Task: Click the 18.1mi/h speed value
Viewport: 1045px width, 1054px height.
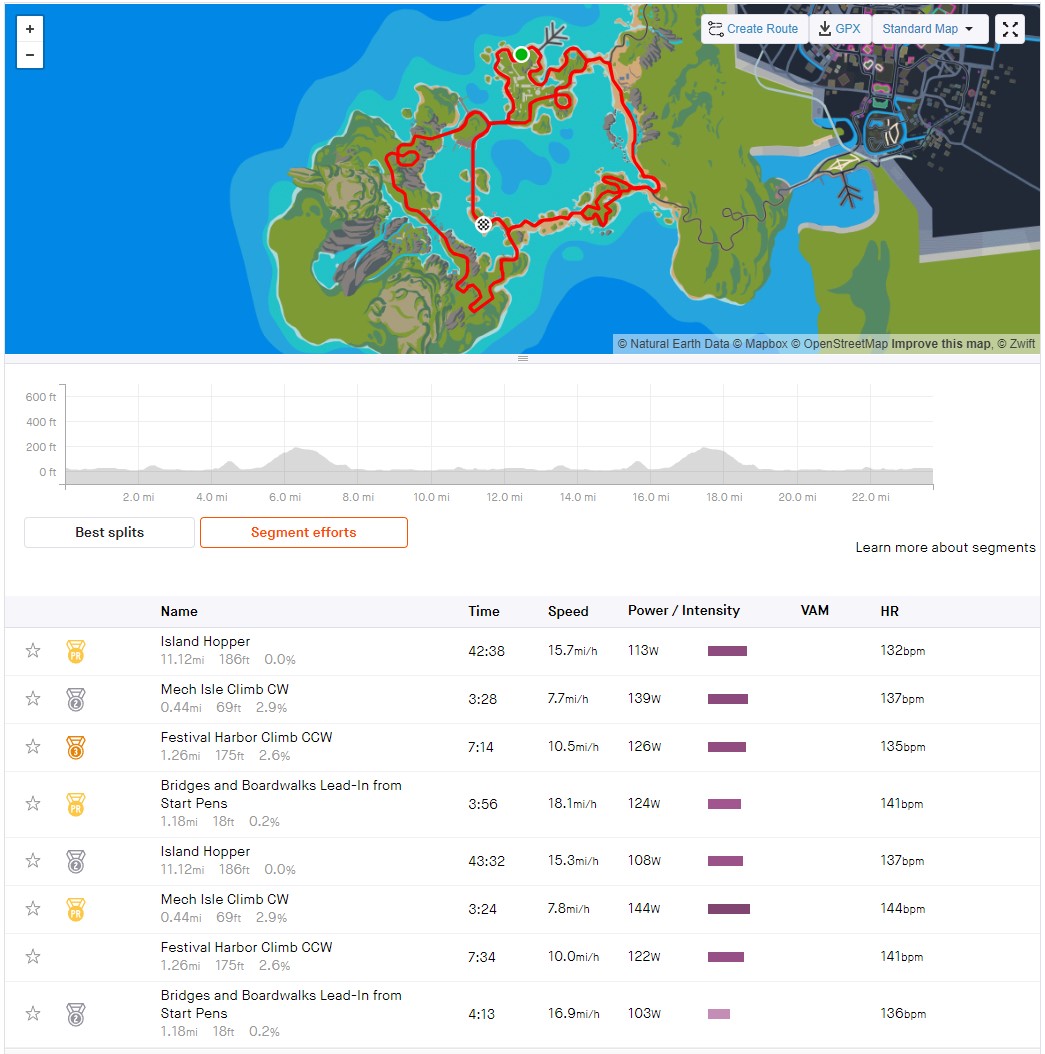Action: pyautogui.click(x=572, y=804)
